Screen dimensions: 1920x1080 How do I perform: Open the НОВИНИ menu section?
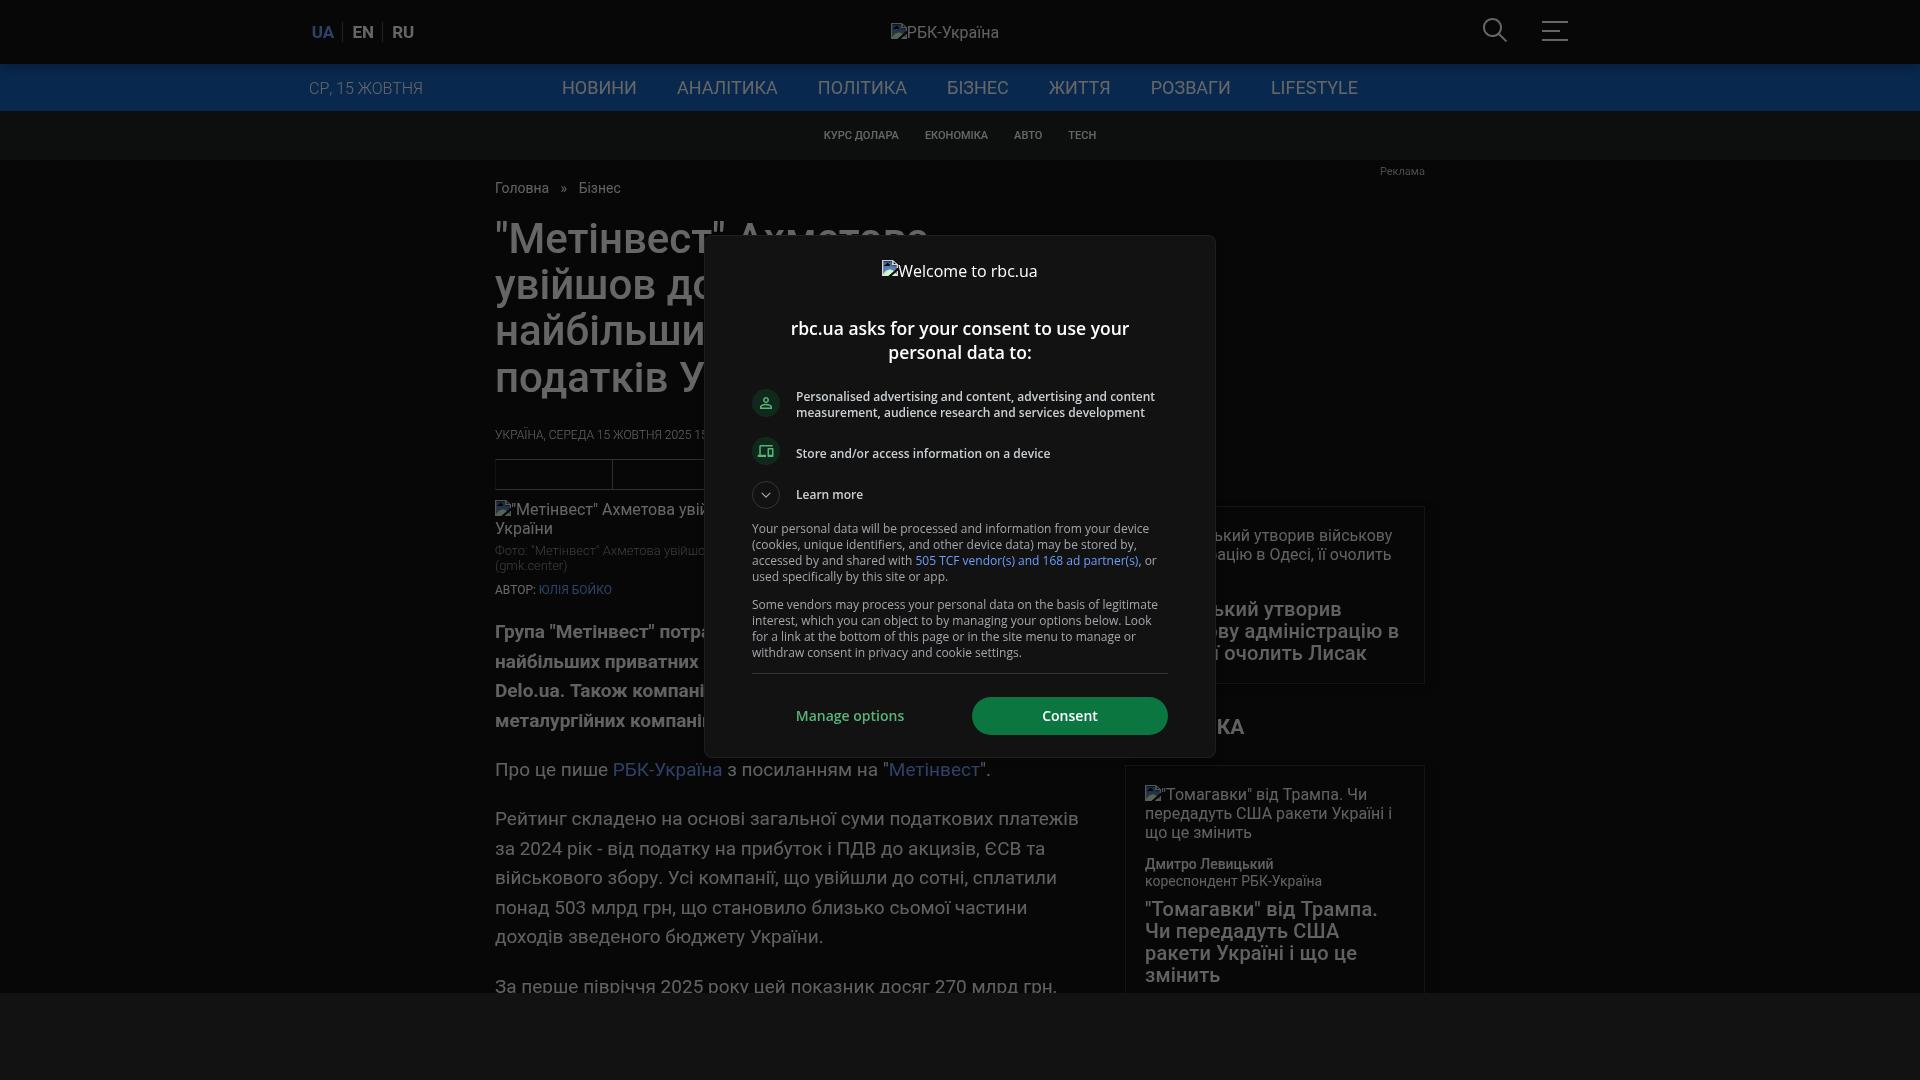click(598, 88)
